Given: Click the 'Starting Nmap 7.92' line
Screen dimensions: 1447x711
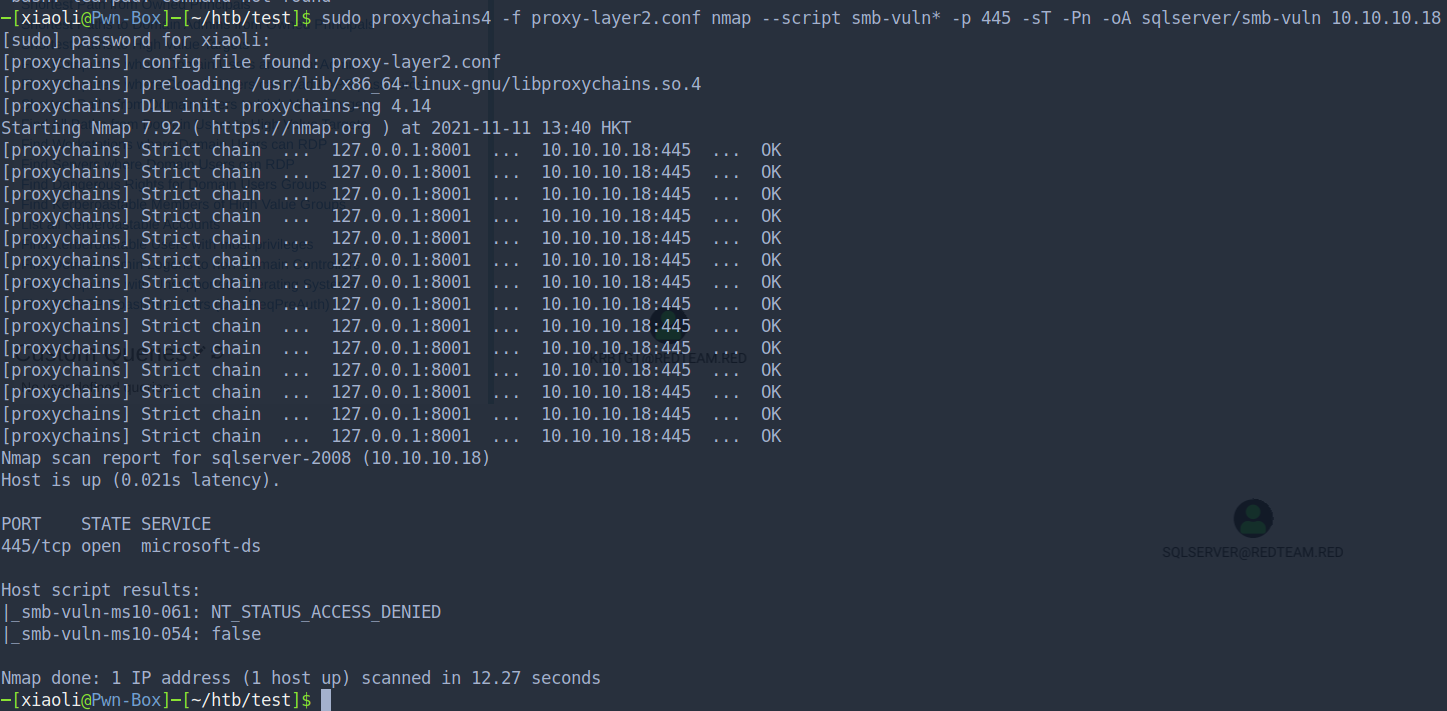Looking at the screenshot, I should [x=316, y=128].
